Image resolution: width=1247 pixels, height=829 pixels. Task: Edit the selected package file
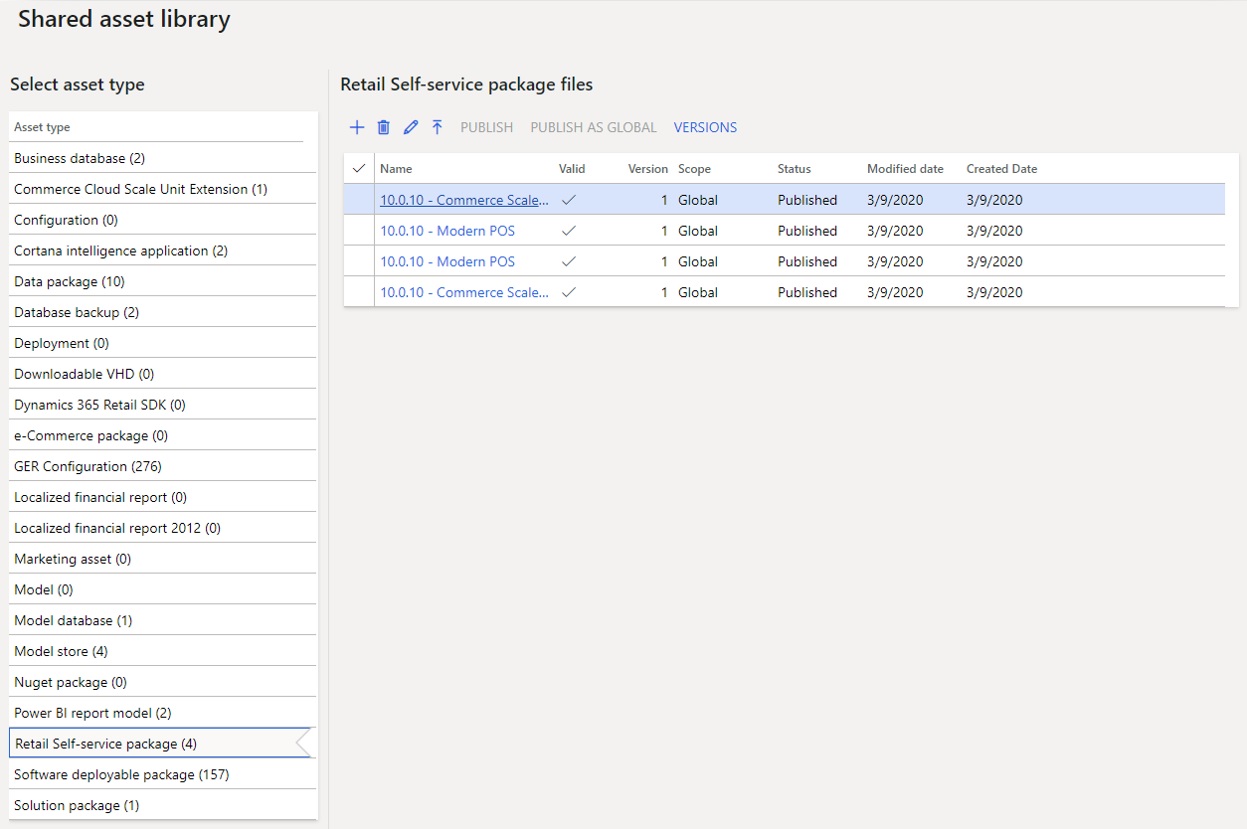[410, 127]
